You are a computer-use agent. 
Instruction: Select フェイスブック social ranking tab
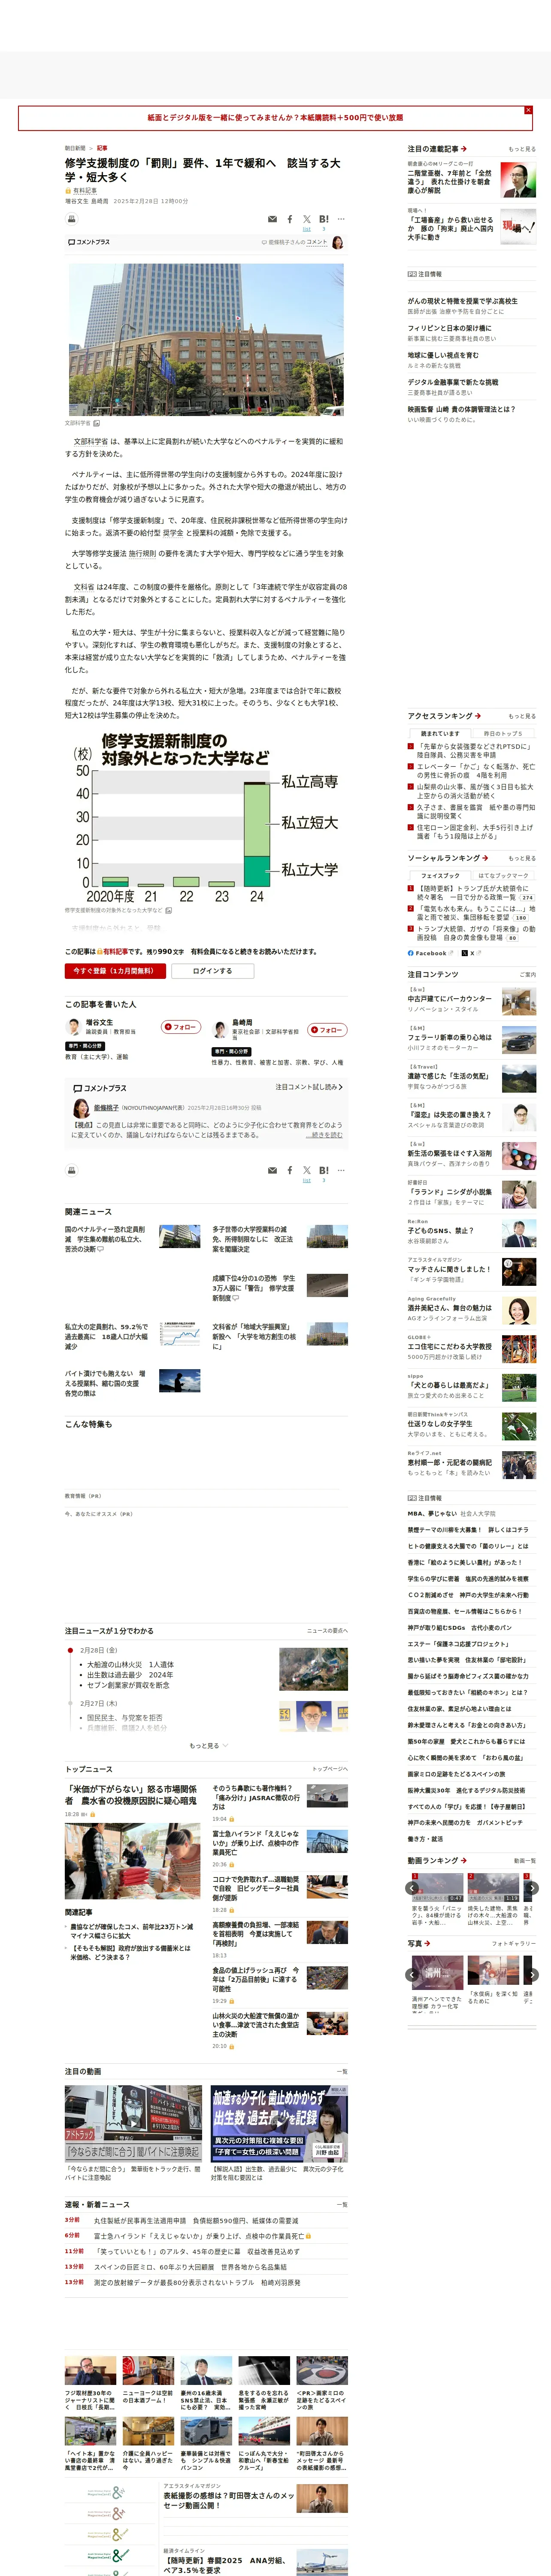tap(440, 875)
